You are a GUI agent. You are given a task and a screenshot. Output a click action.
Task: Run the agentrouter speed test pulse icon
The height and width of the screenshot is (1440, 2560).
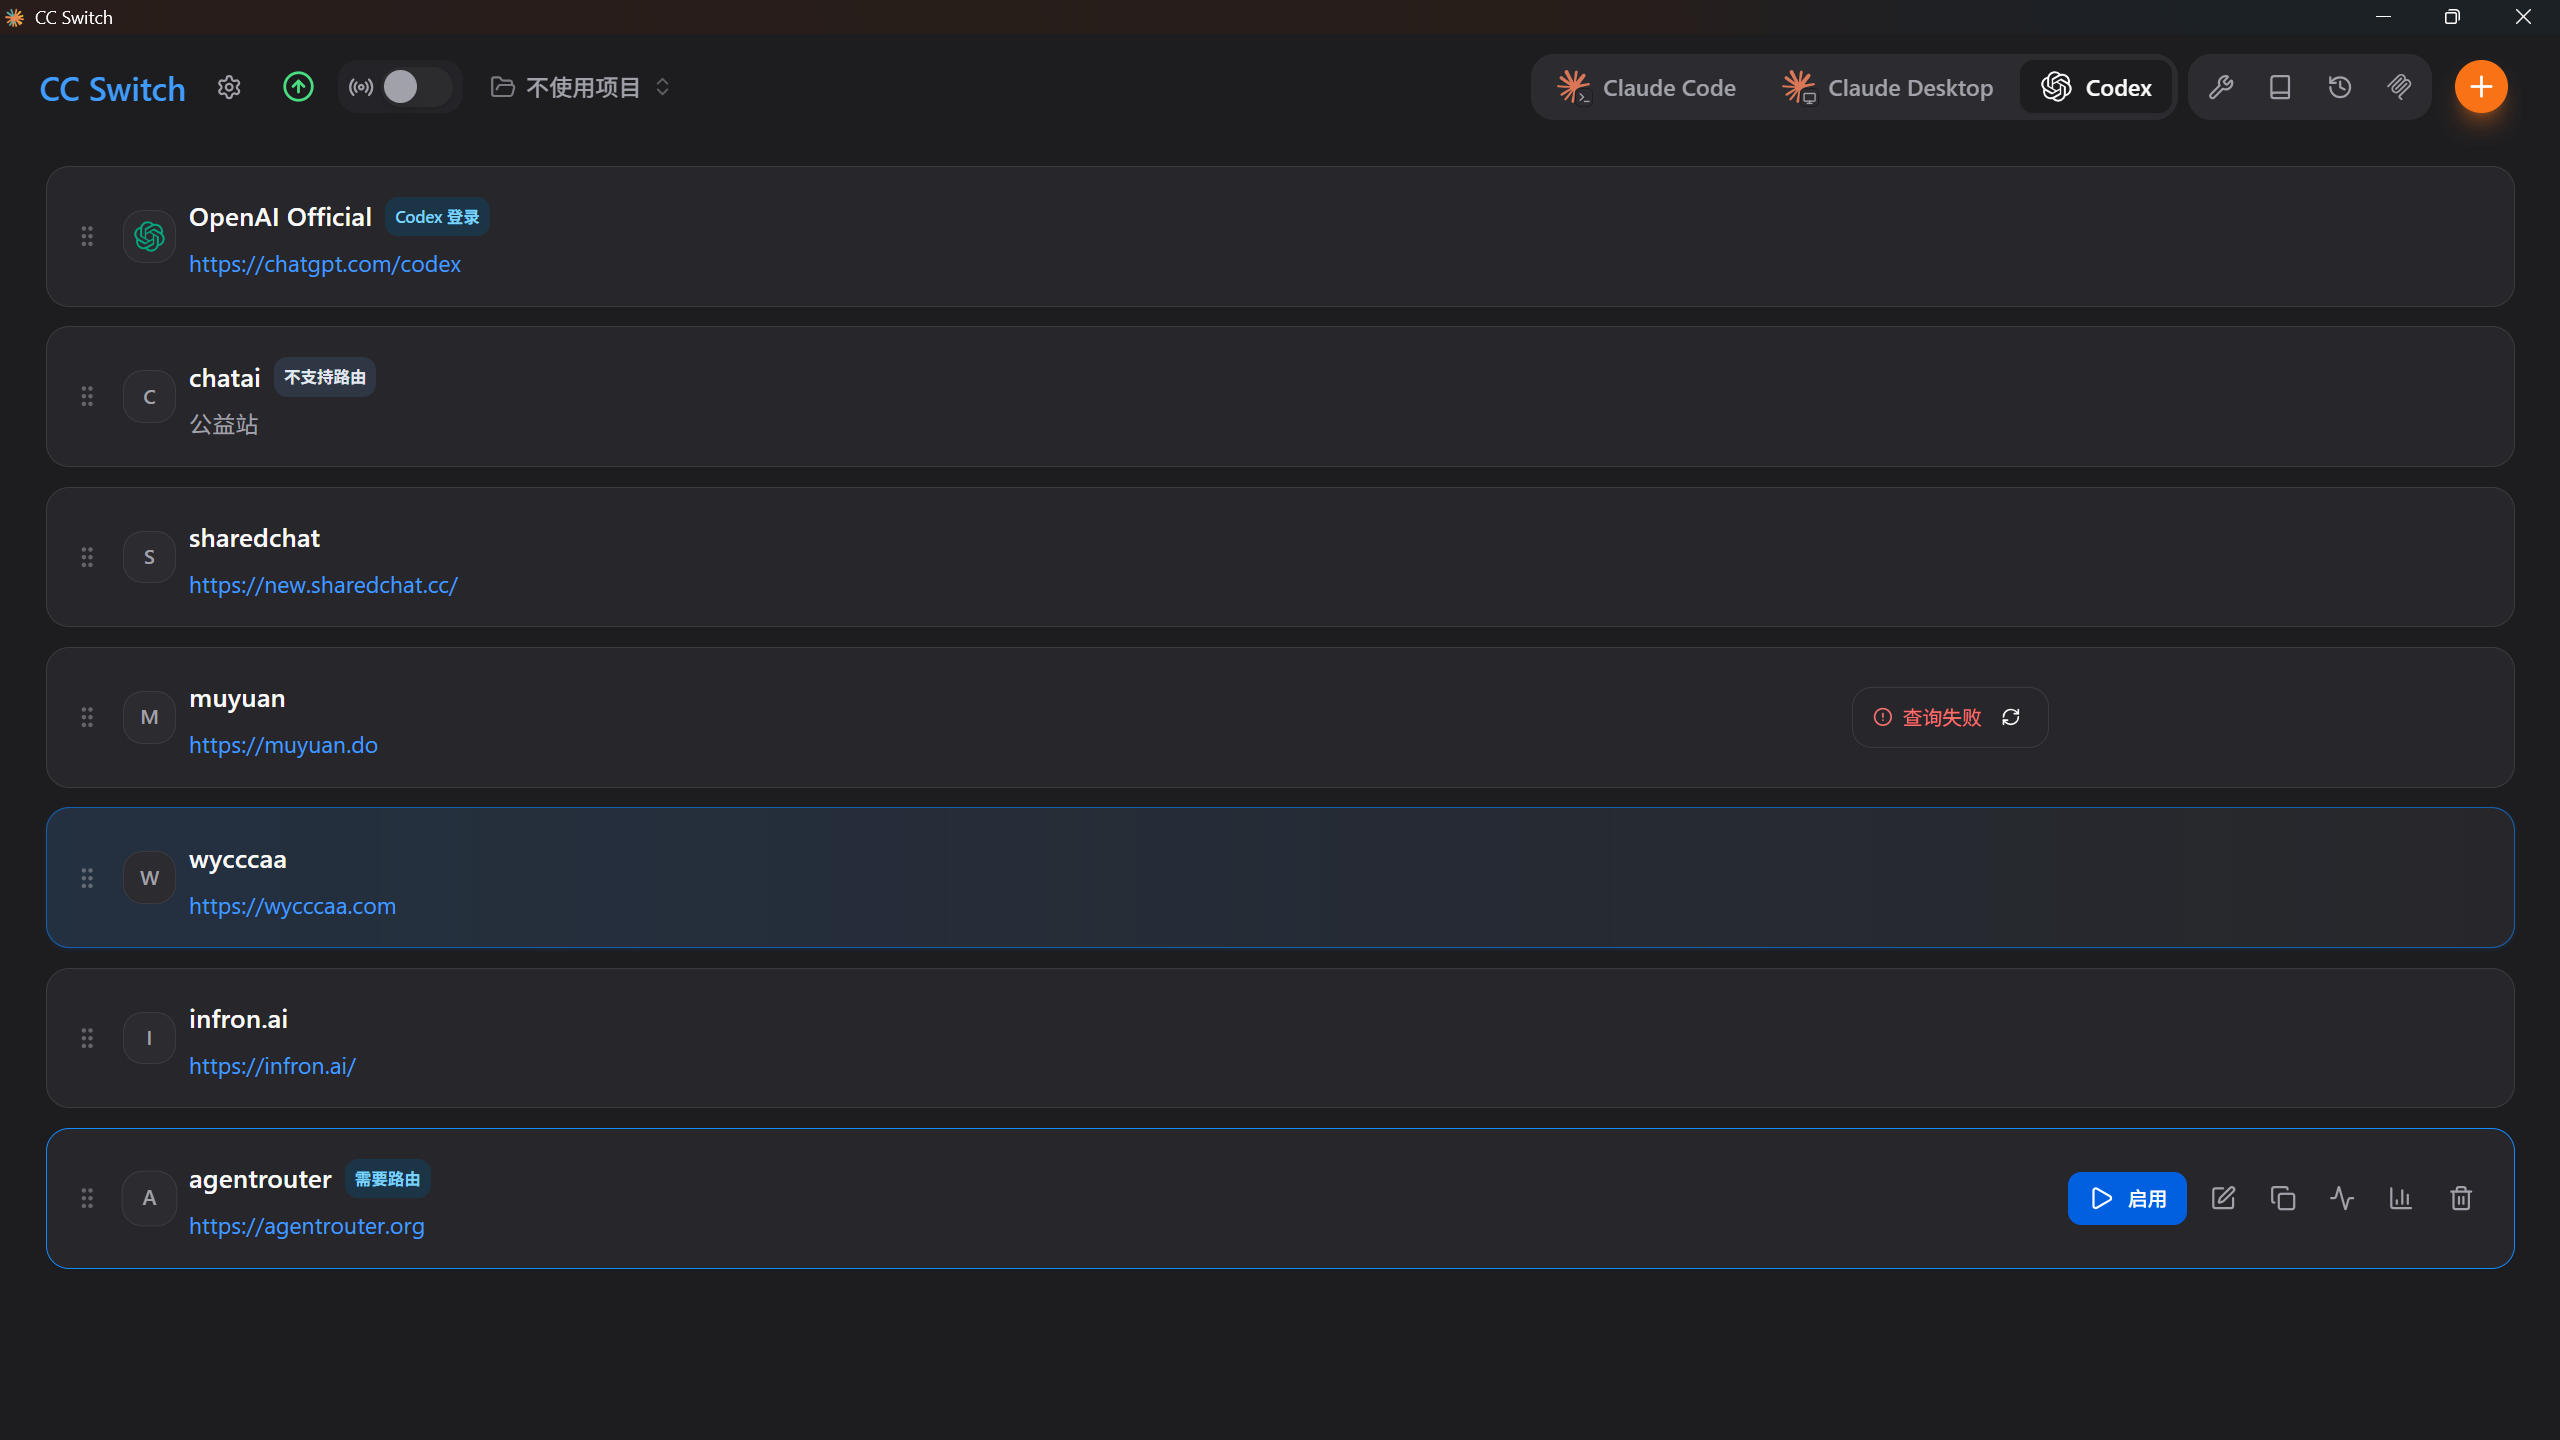[x=2342, y=1198]
